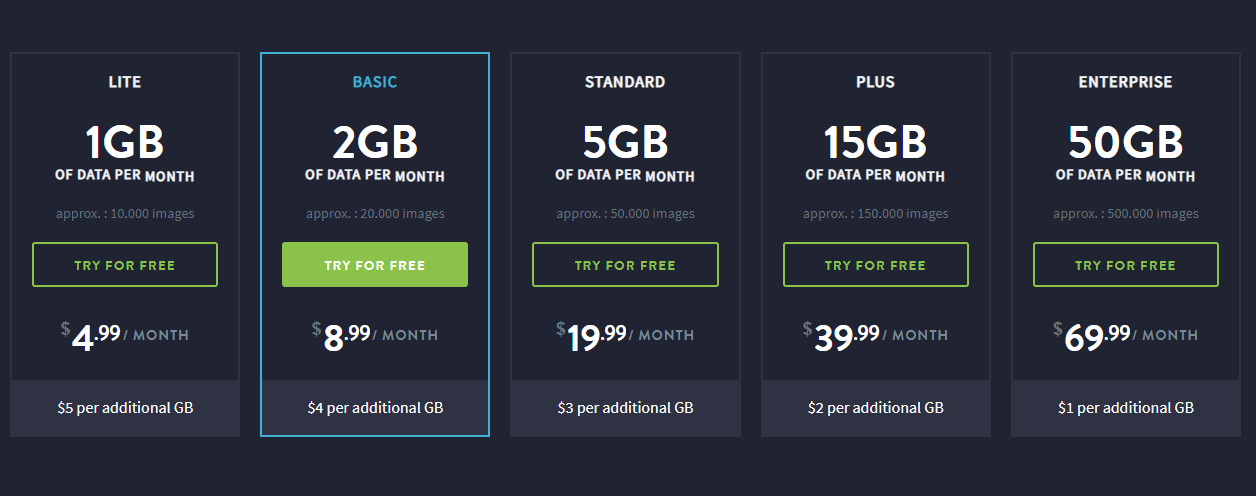Viewport: 1256px width, 496px height.
Task: Select the ENTERPRISE plan heading
Action: click(1126, 82)
